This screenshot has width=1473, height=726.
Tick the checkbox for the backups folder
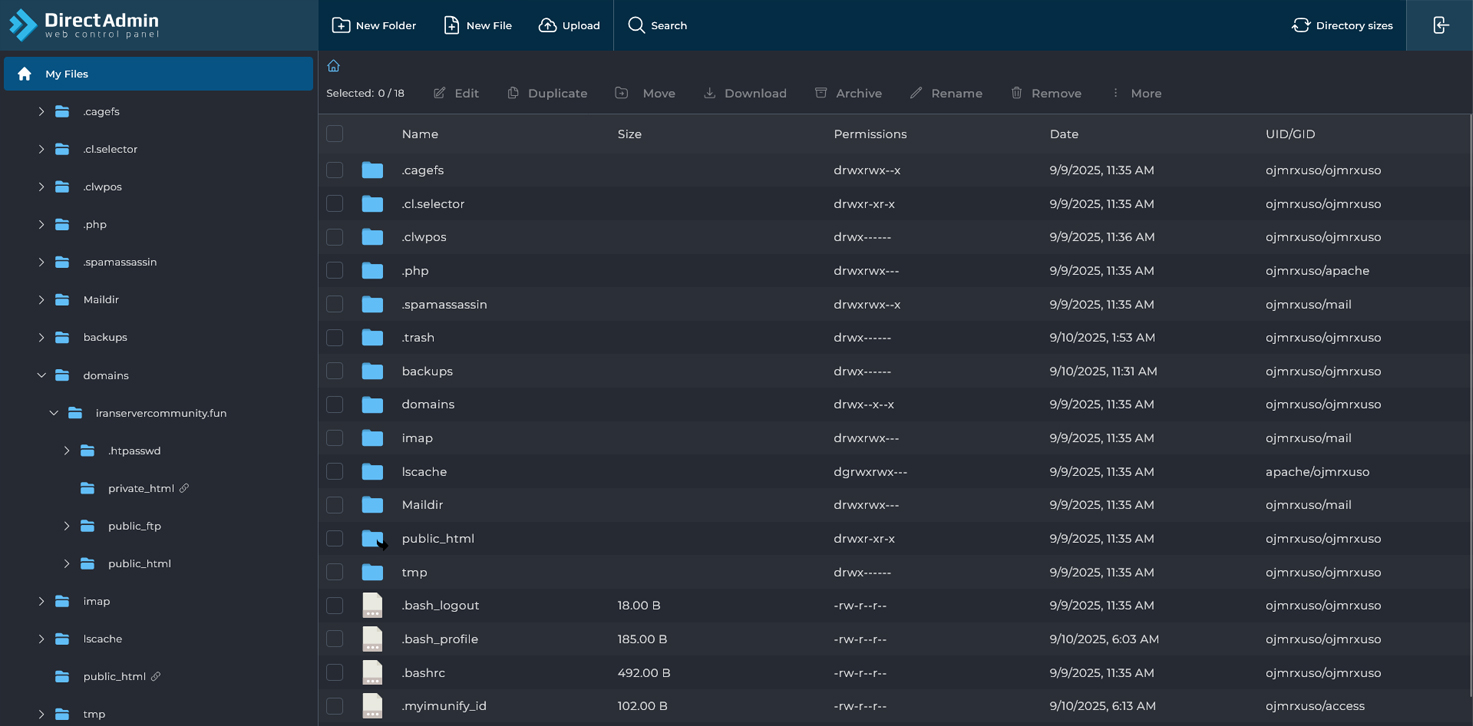[334, 371]
